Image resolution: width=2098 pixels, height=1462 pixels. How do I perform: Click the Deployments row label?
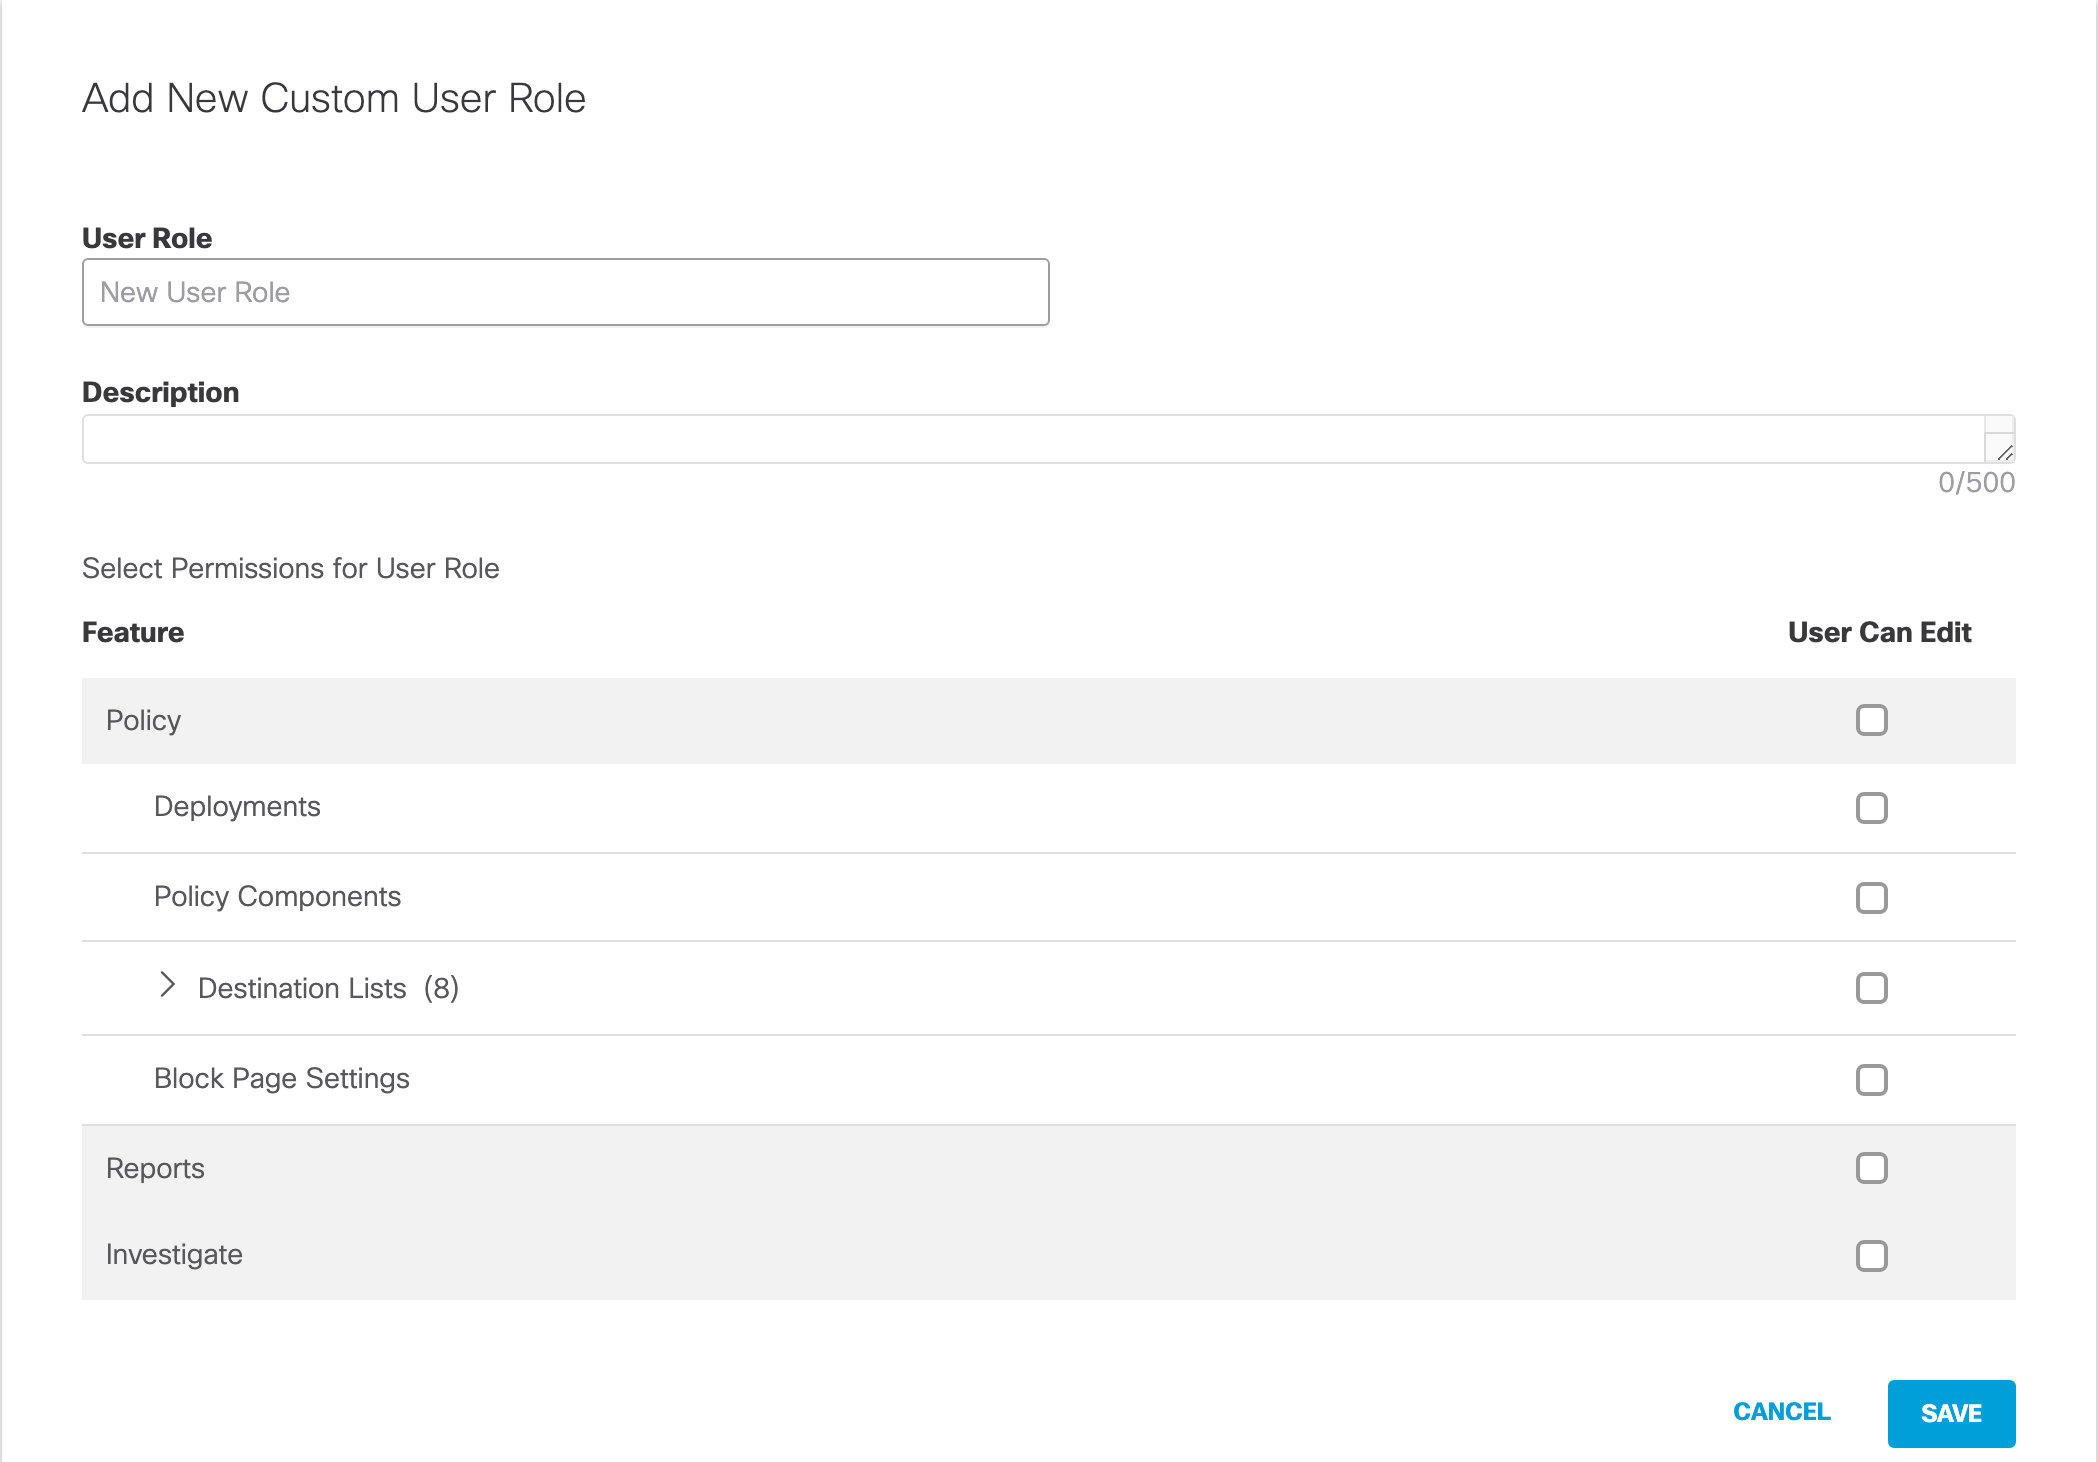[237, 807]
